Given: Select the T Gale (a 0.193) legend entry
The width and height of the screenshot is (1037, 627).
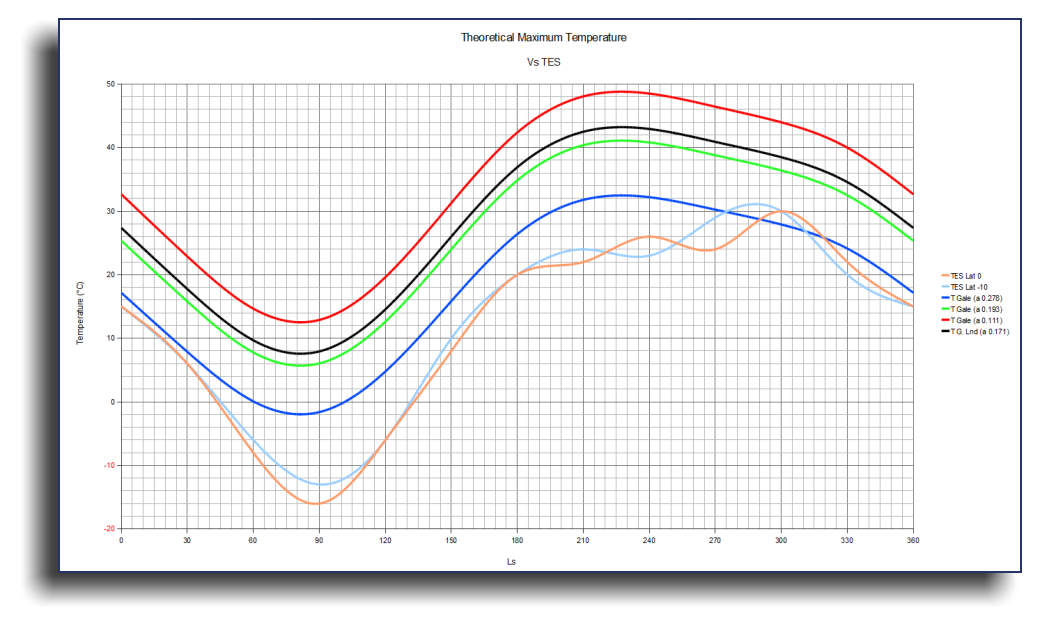Looking at the screenshot, I should (x=976, y=308).
